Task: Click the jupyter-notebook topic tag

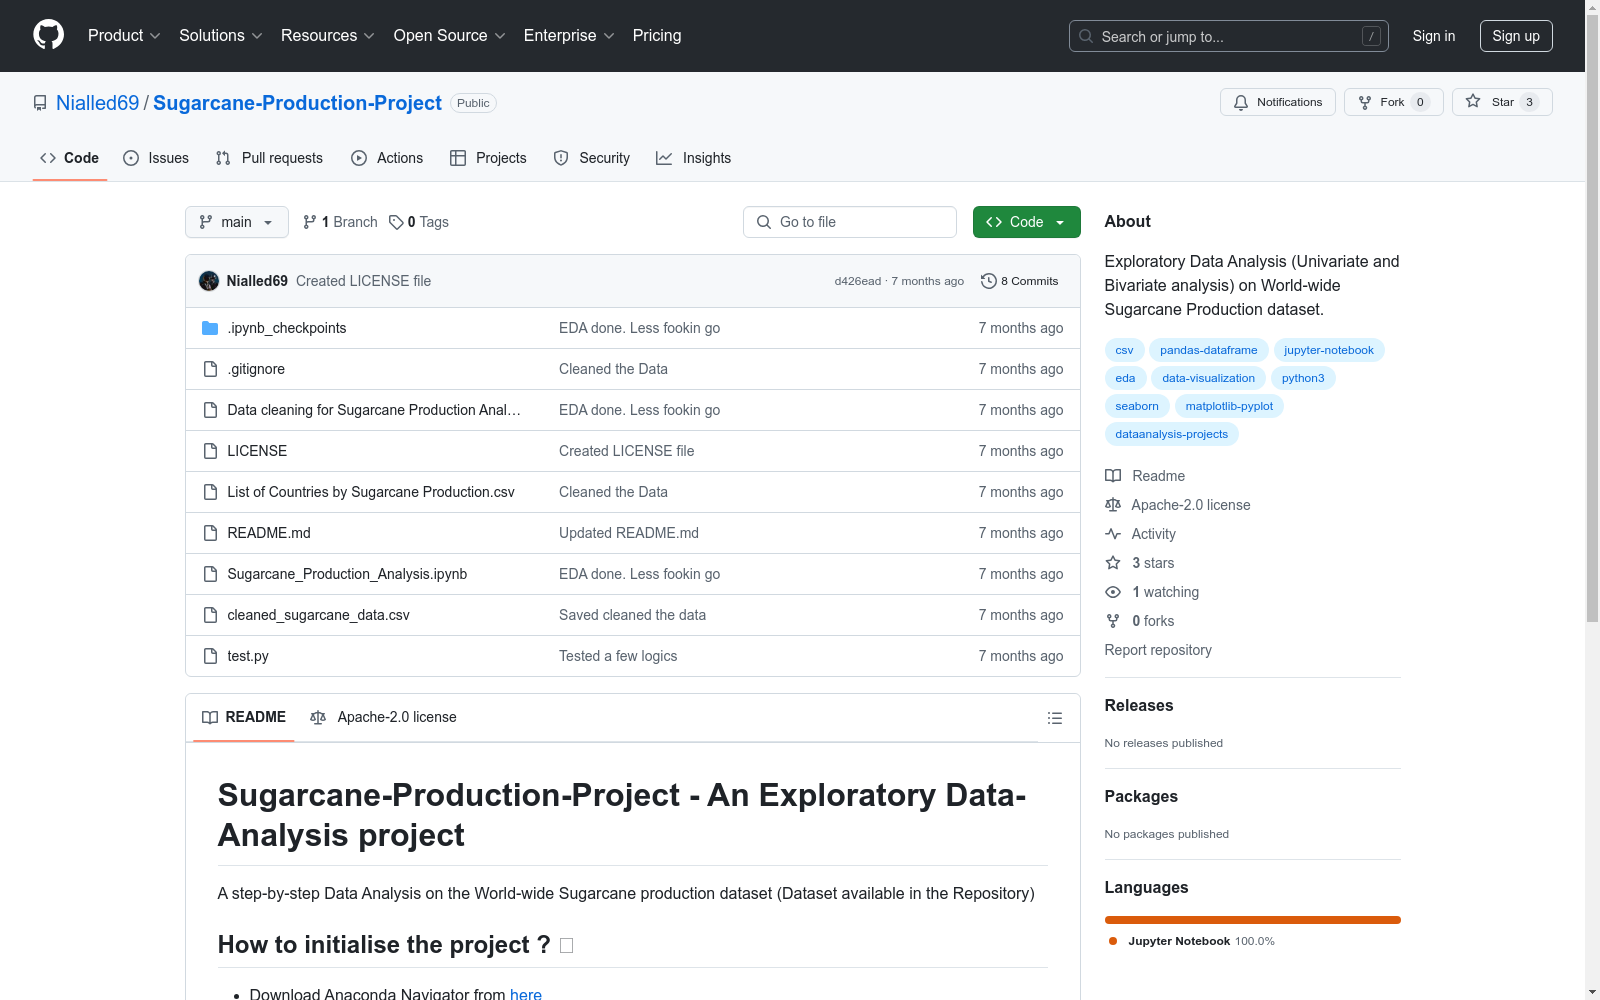Action: [x=1329, y=350]
